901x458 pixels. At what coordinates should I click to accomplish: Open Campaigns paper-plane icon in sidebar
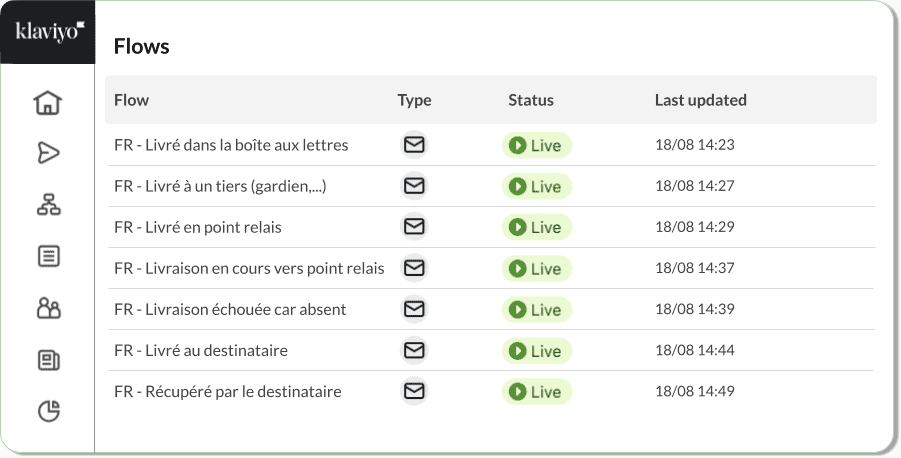tap(48, 153)
